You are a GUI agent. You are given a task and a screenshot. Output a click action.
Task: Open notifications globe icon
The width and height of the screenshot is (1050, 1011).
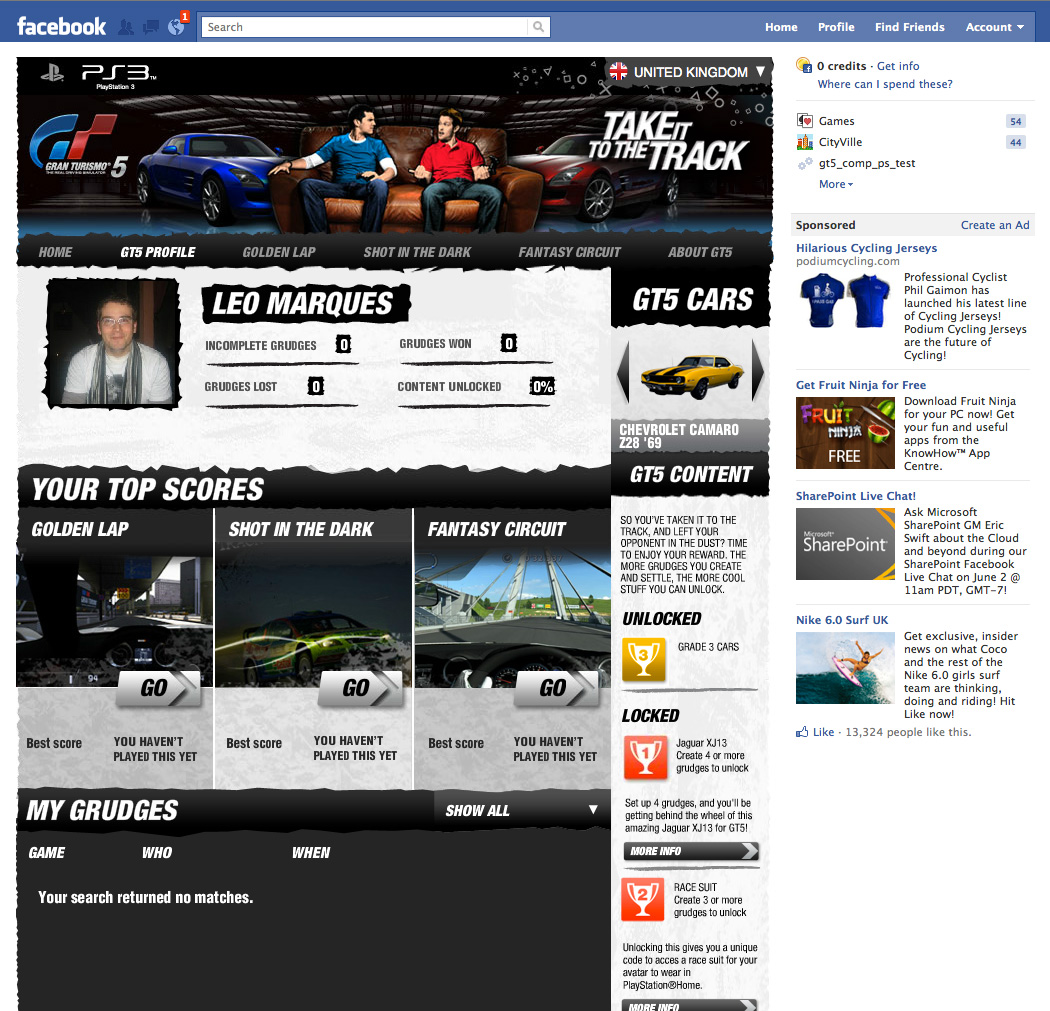[x=176, y=26]
